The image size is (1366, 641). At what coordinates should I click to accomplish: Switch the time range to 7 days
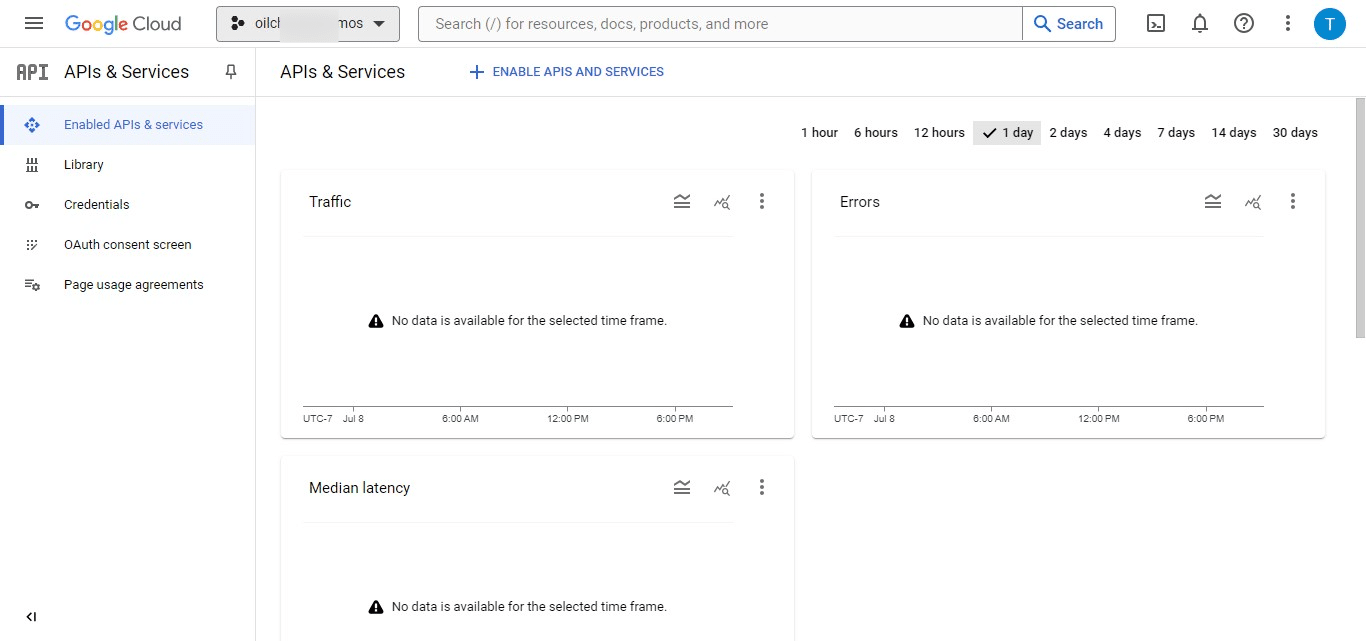tap(1176, 132)
